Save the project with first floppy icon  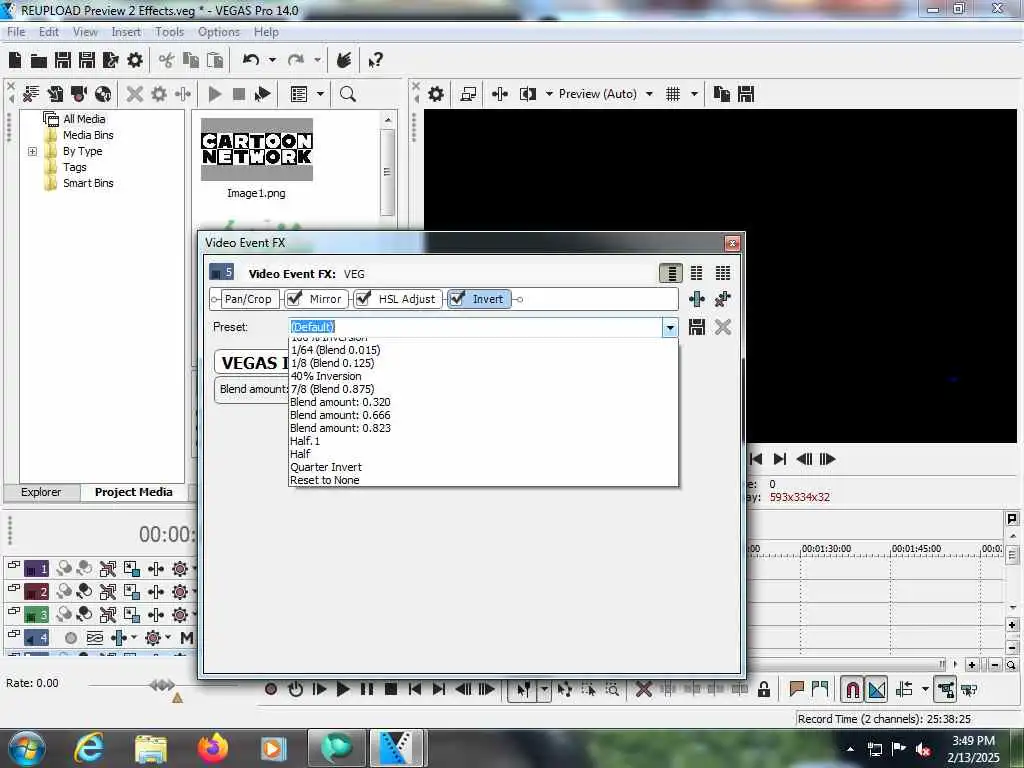pos(63,60)
